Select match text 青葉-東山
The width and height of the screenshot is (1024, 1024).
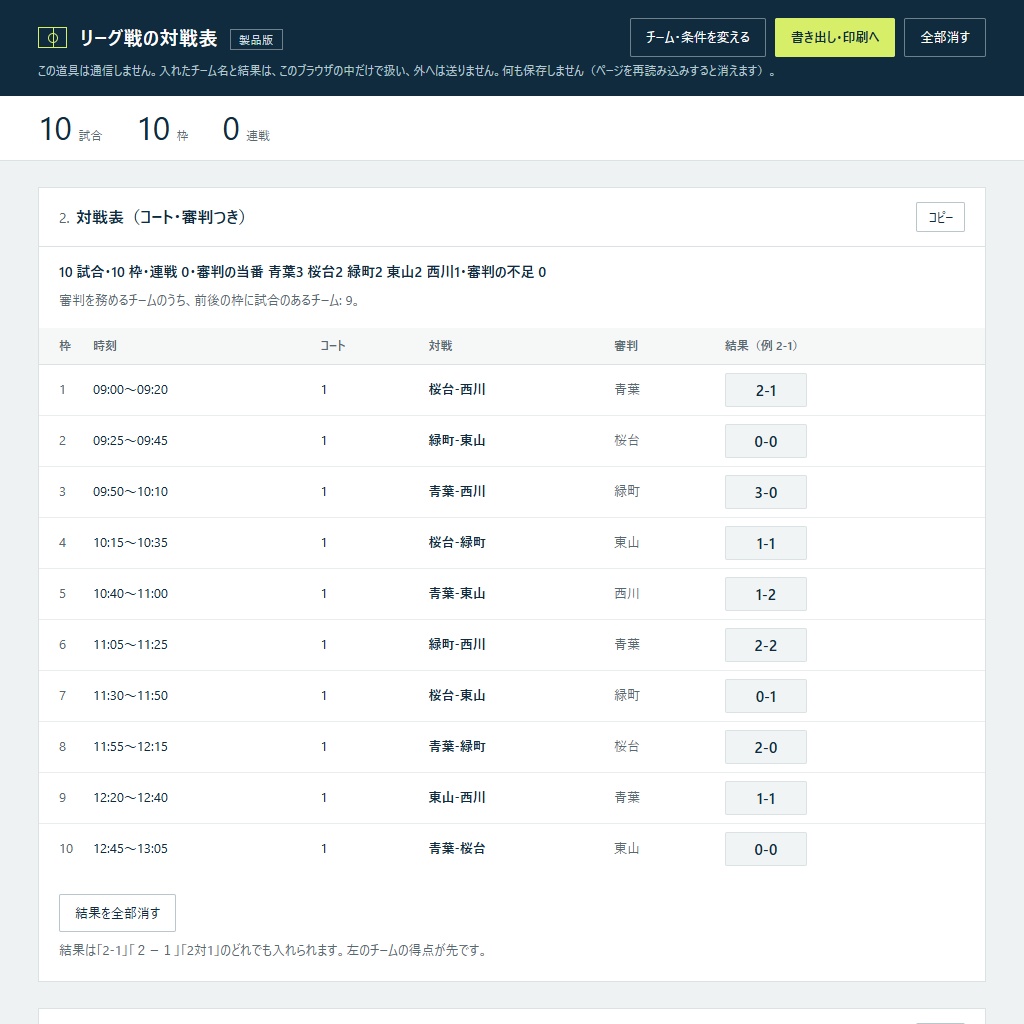click(456, 593)
